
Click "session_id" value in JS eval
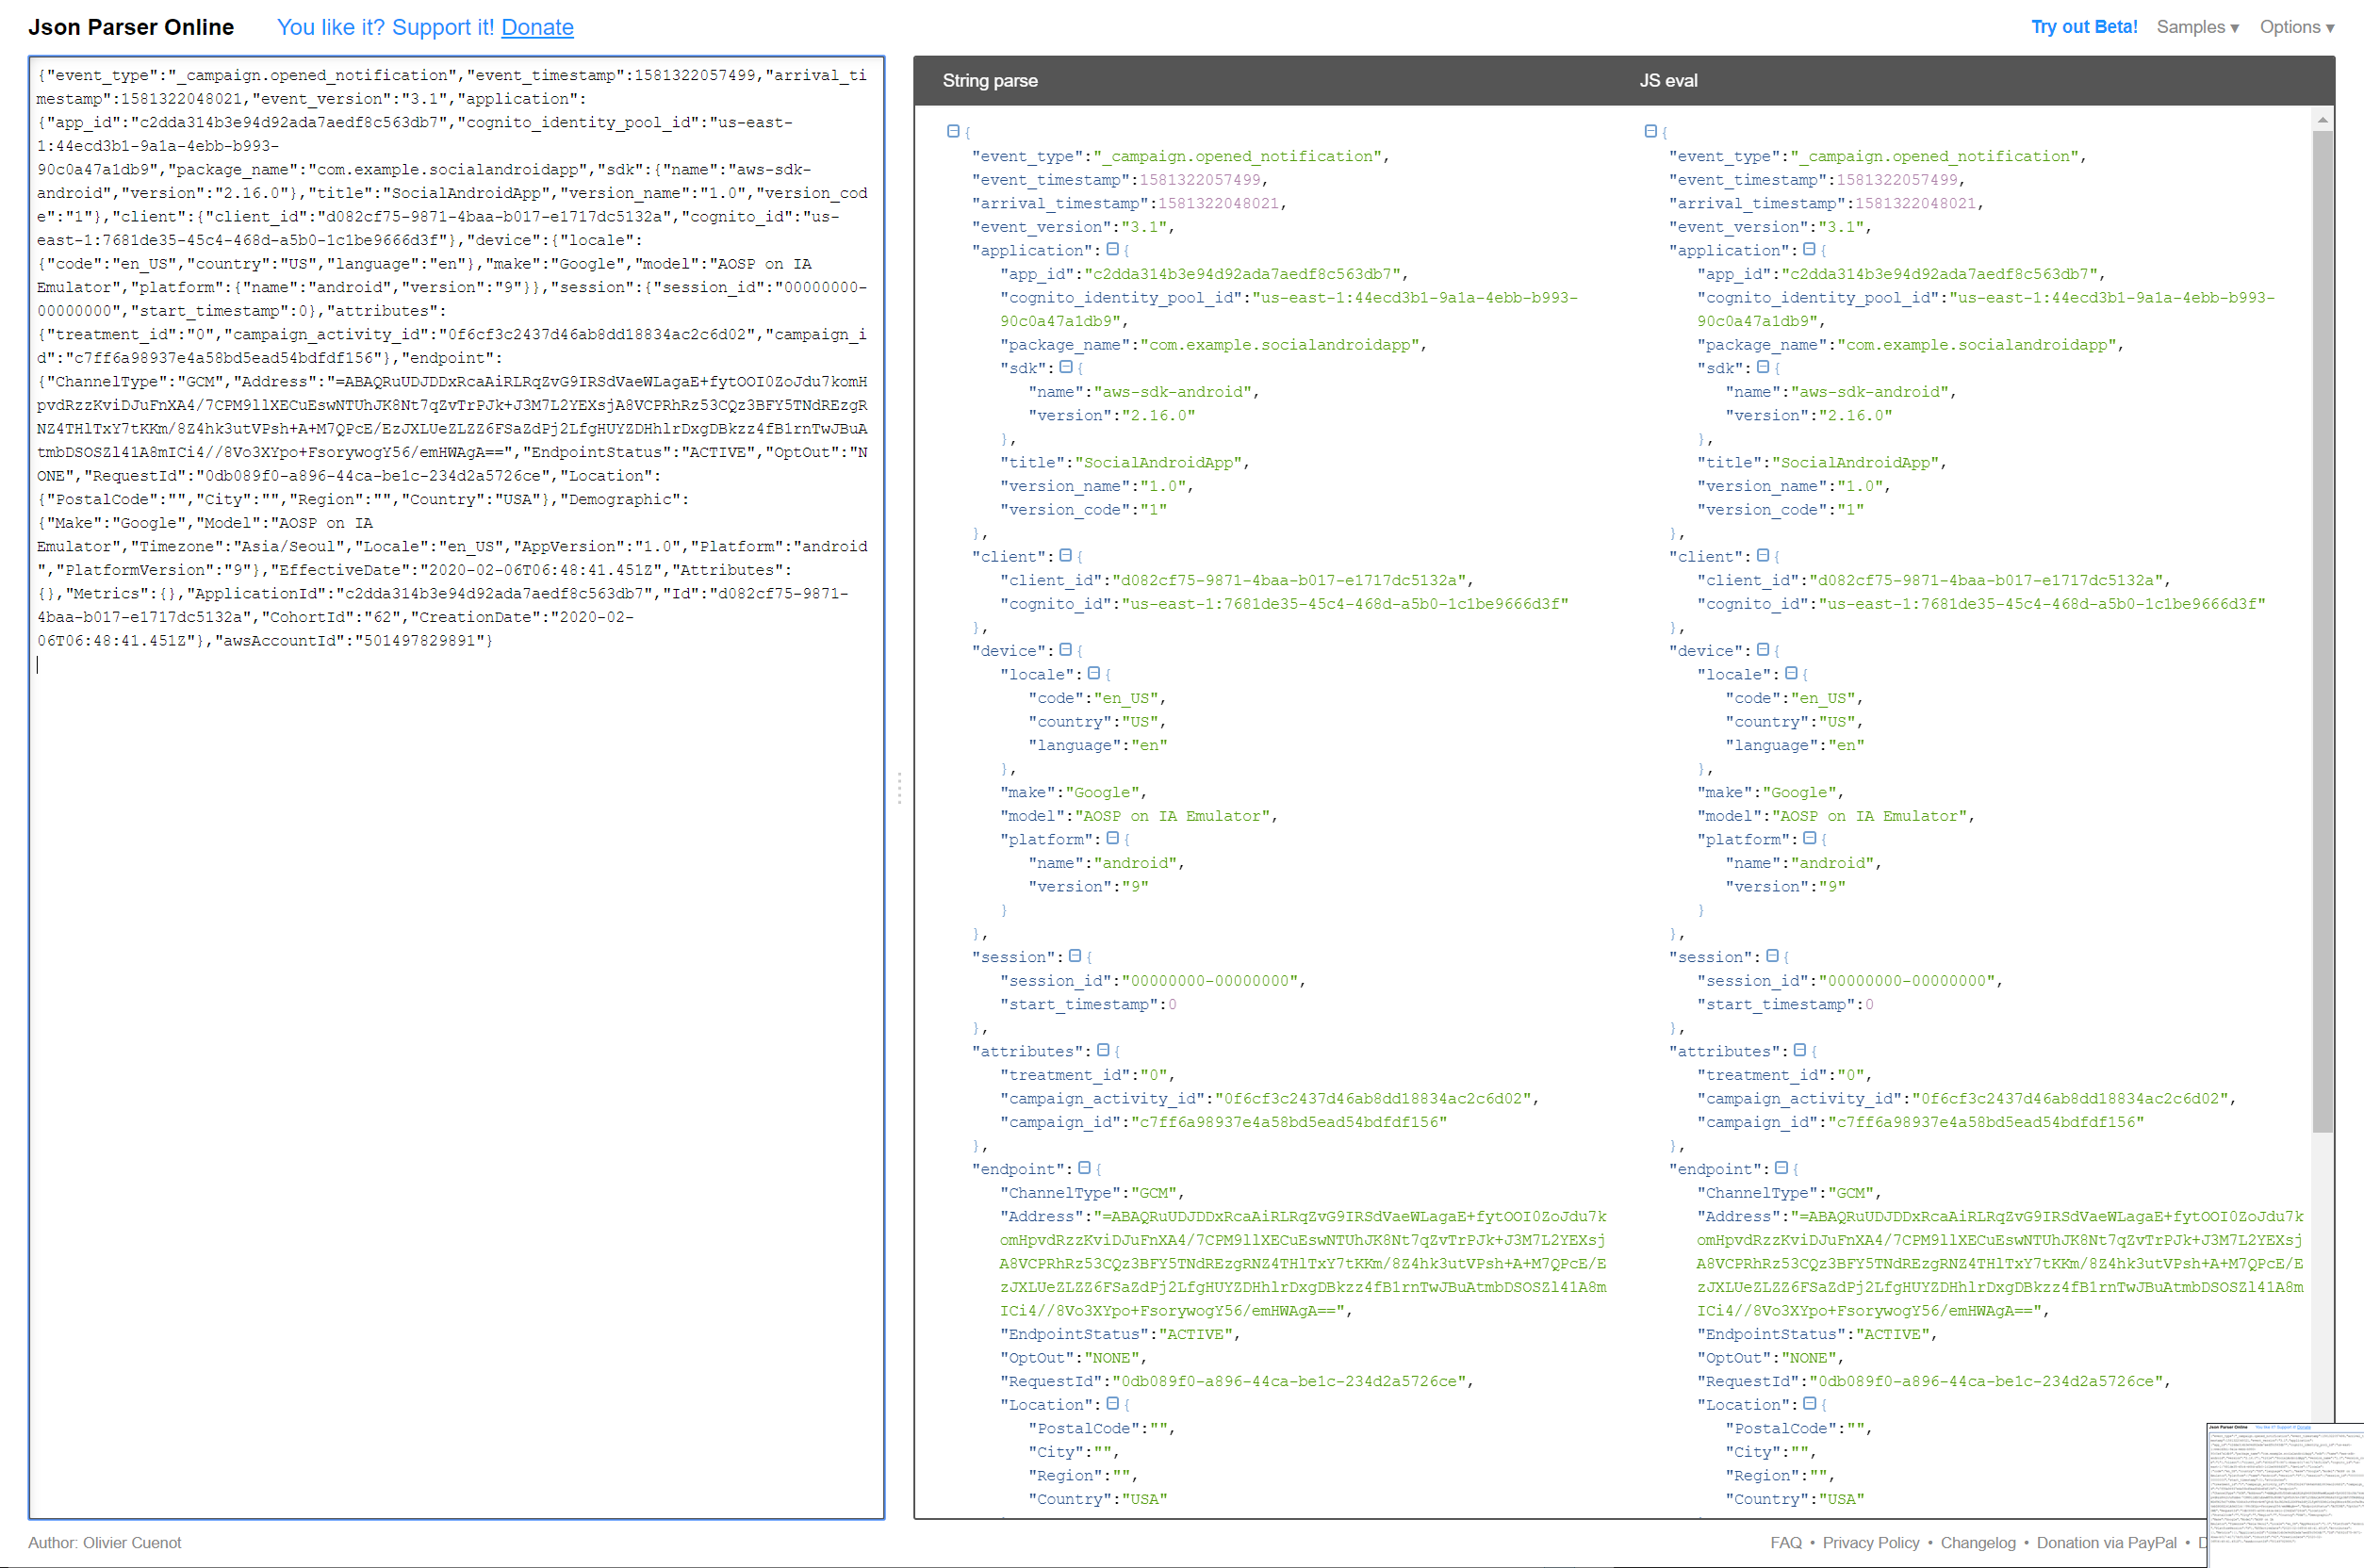(x=1906, y=981)
